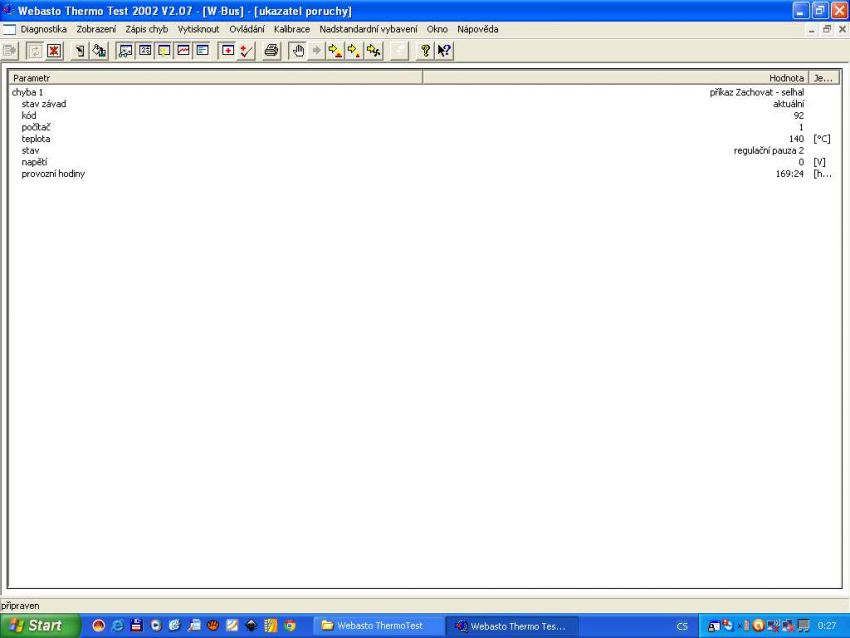Open the Windows Start menu
850x638 pixels.
click(40, 626)
